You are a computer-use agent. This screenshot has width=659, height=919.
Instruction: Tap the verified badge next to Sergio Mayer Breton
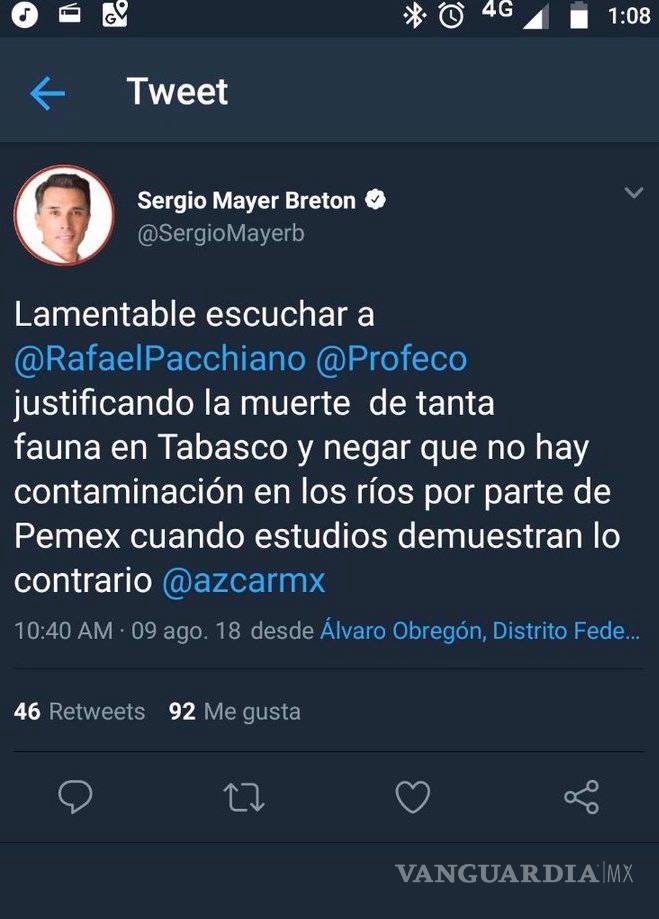(375, 199)
